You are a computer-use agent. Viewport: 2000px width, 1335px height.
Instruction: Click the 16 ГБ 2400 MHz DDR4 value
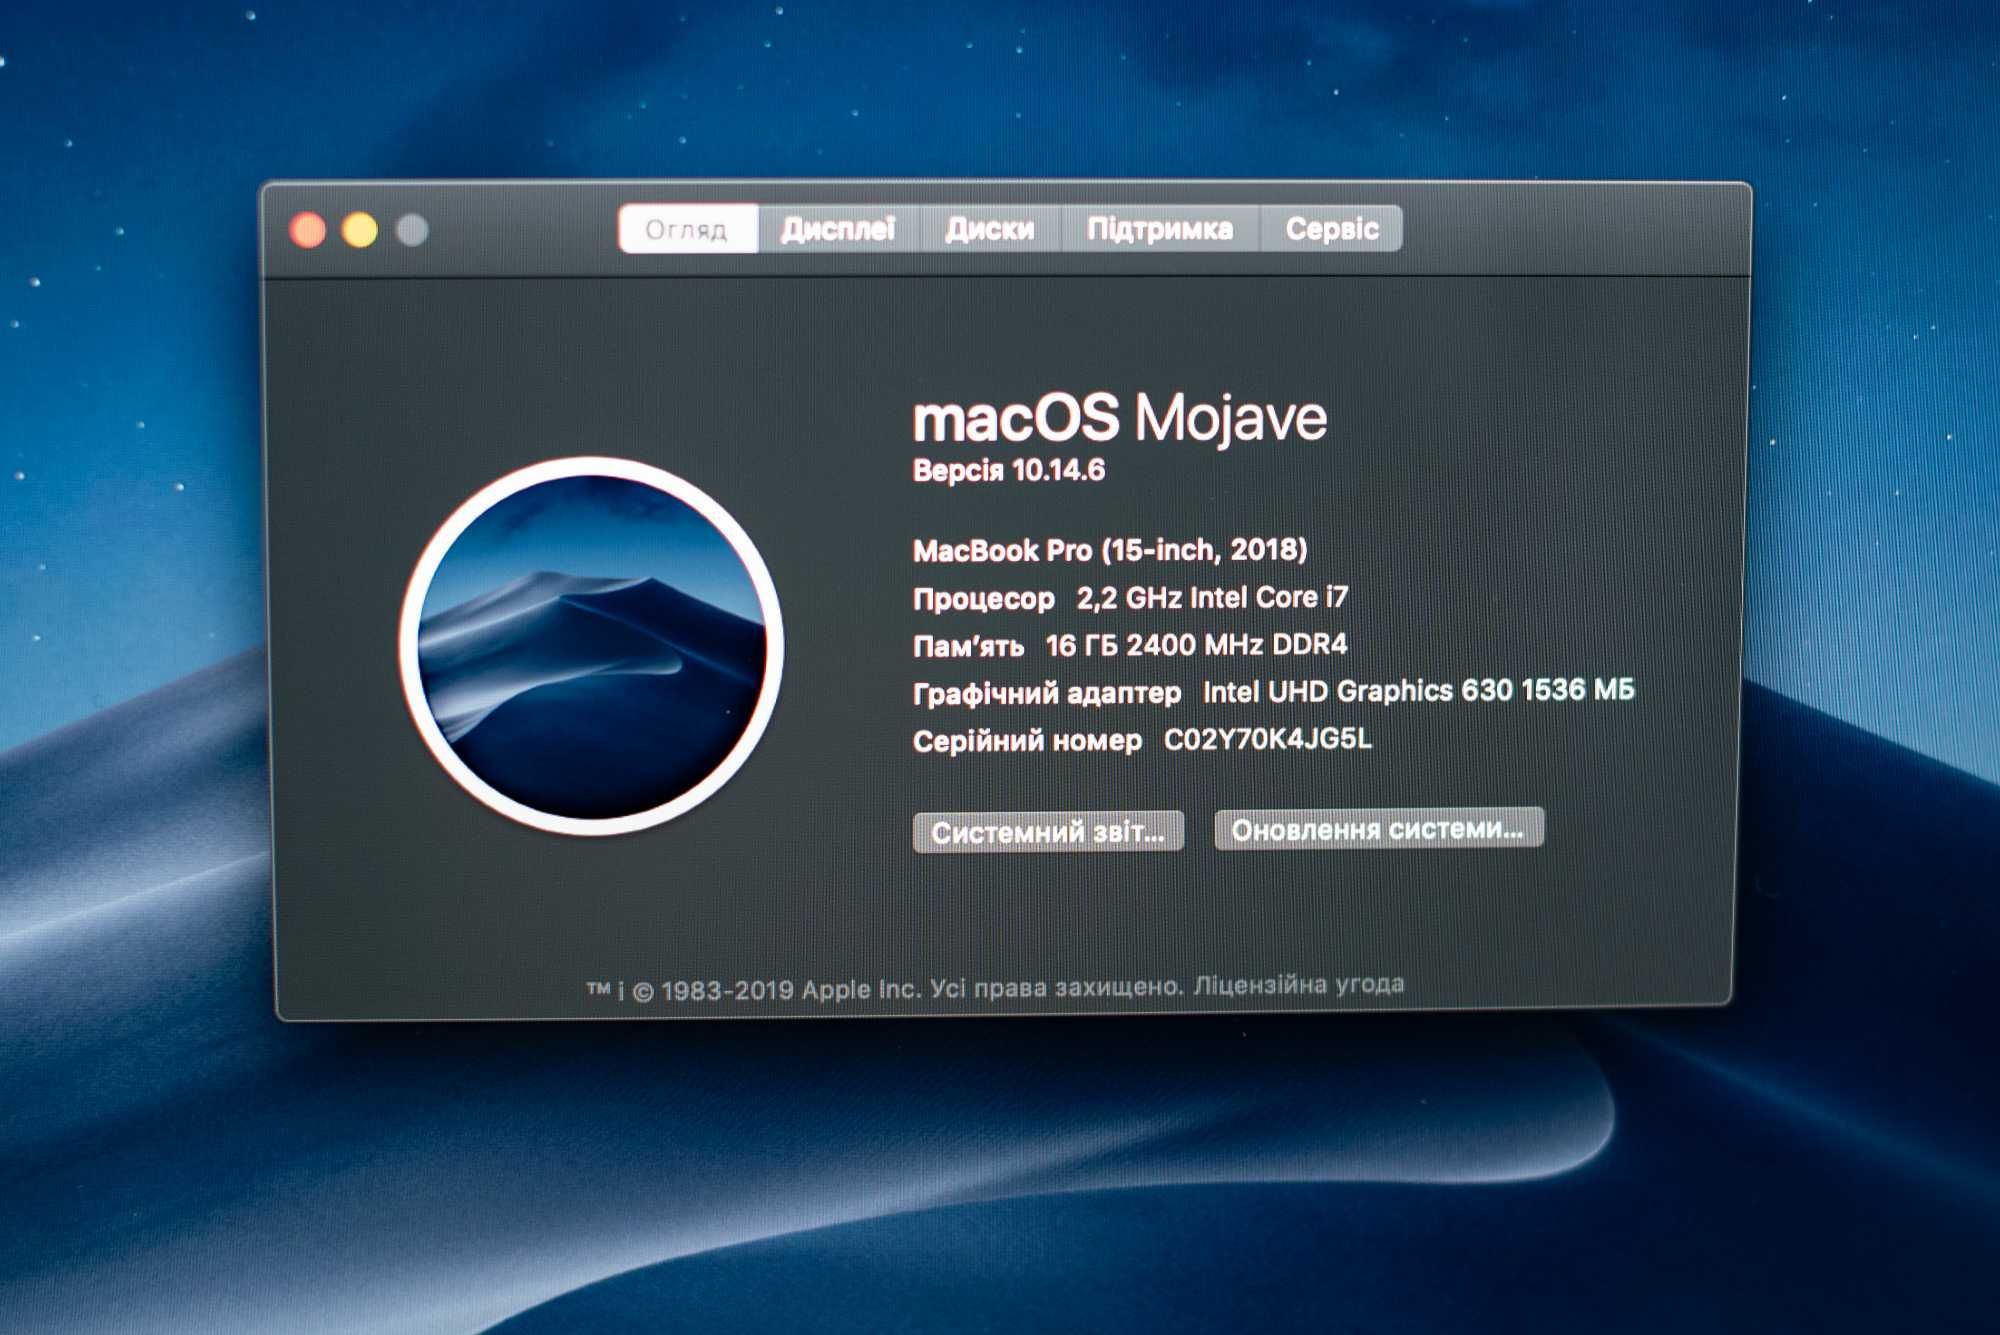coord(1196,645)
